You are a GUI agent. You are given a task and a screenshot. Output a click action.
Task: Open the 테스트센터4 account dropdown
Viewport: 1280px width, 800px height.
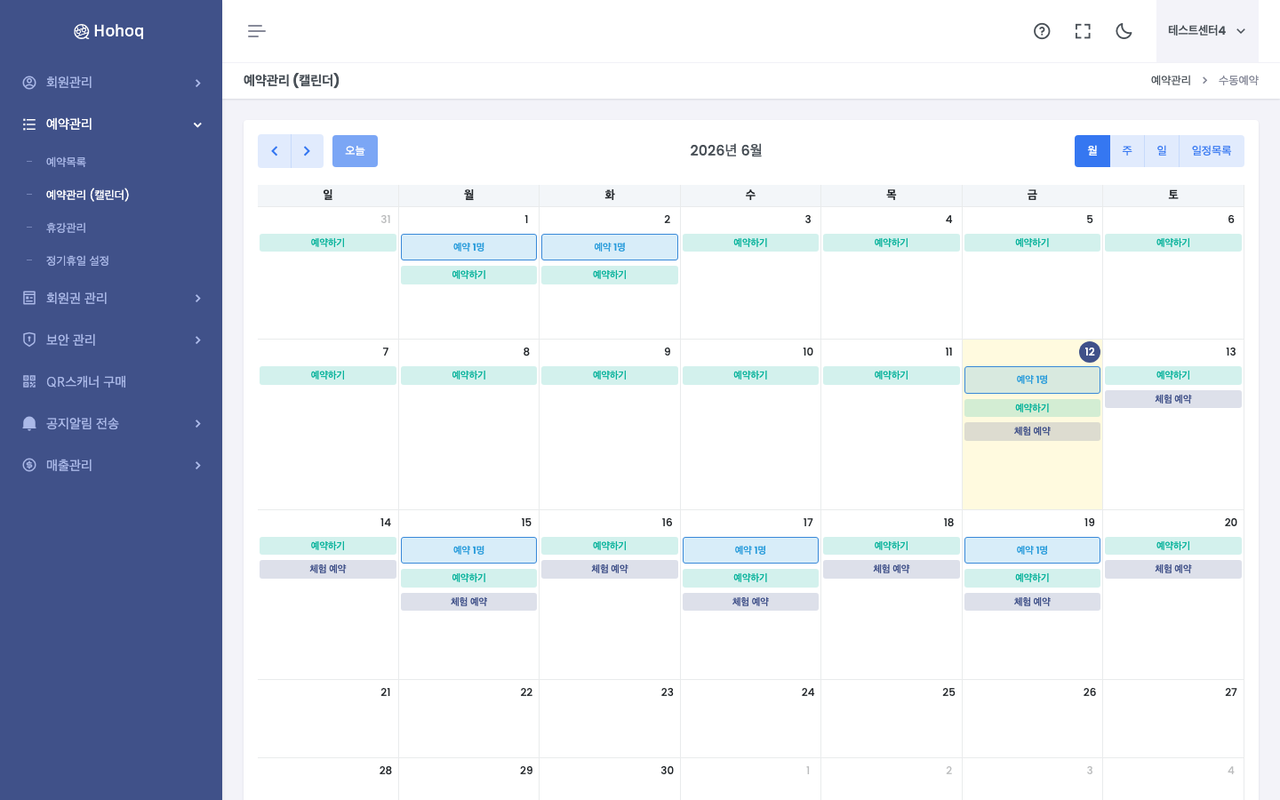coord(1207,31)
